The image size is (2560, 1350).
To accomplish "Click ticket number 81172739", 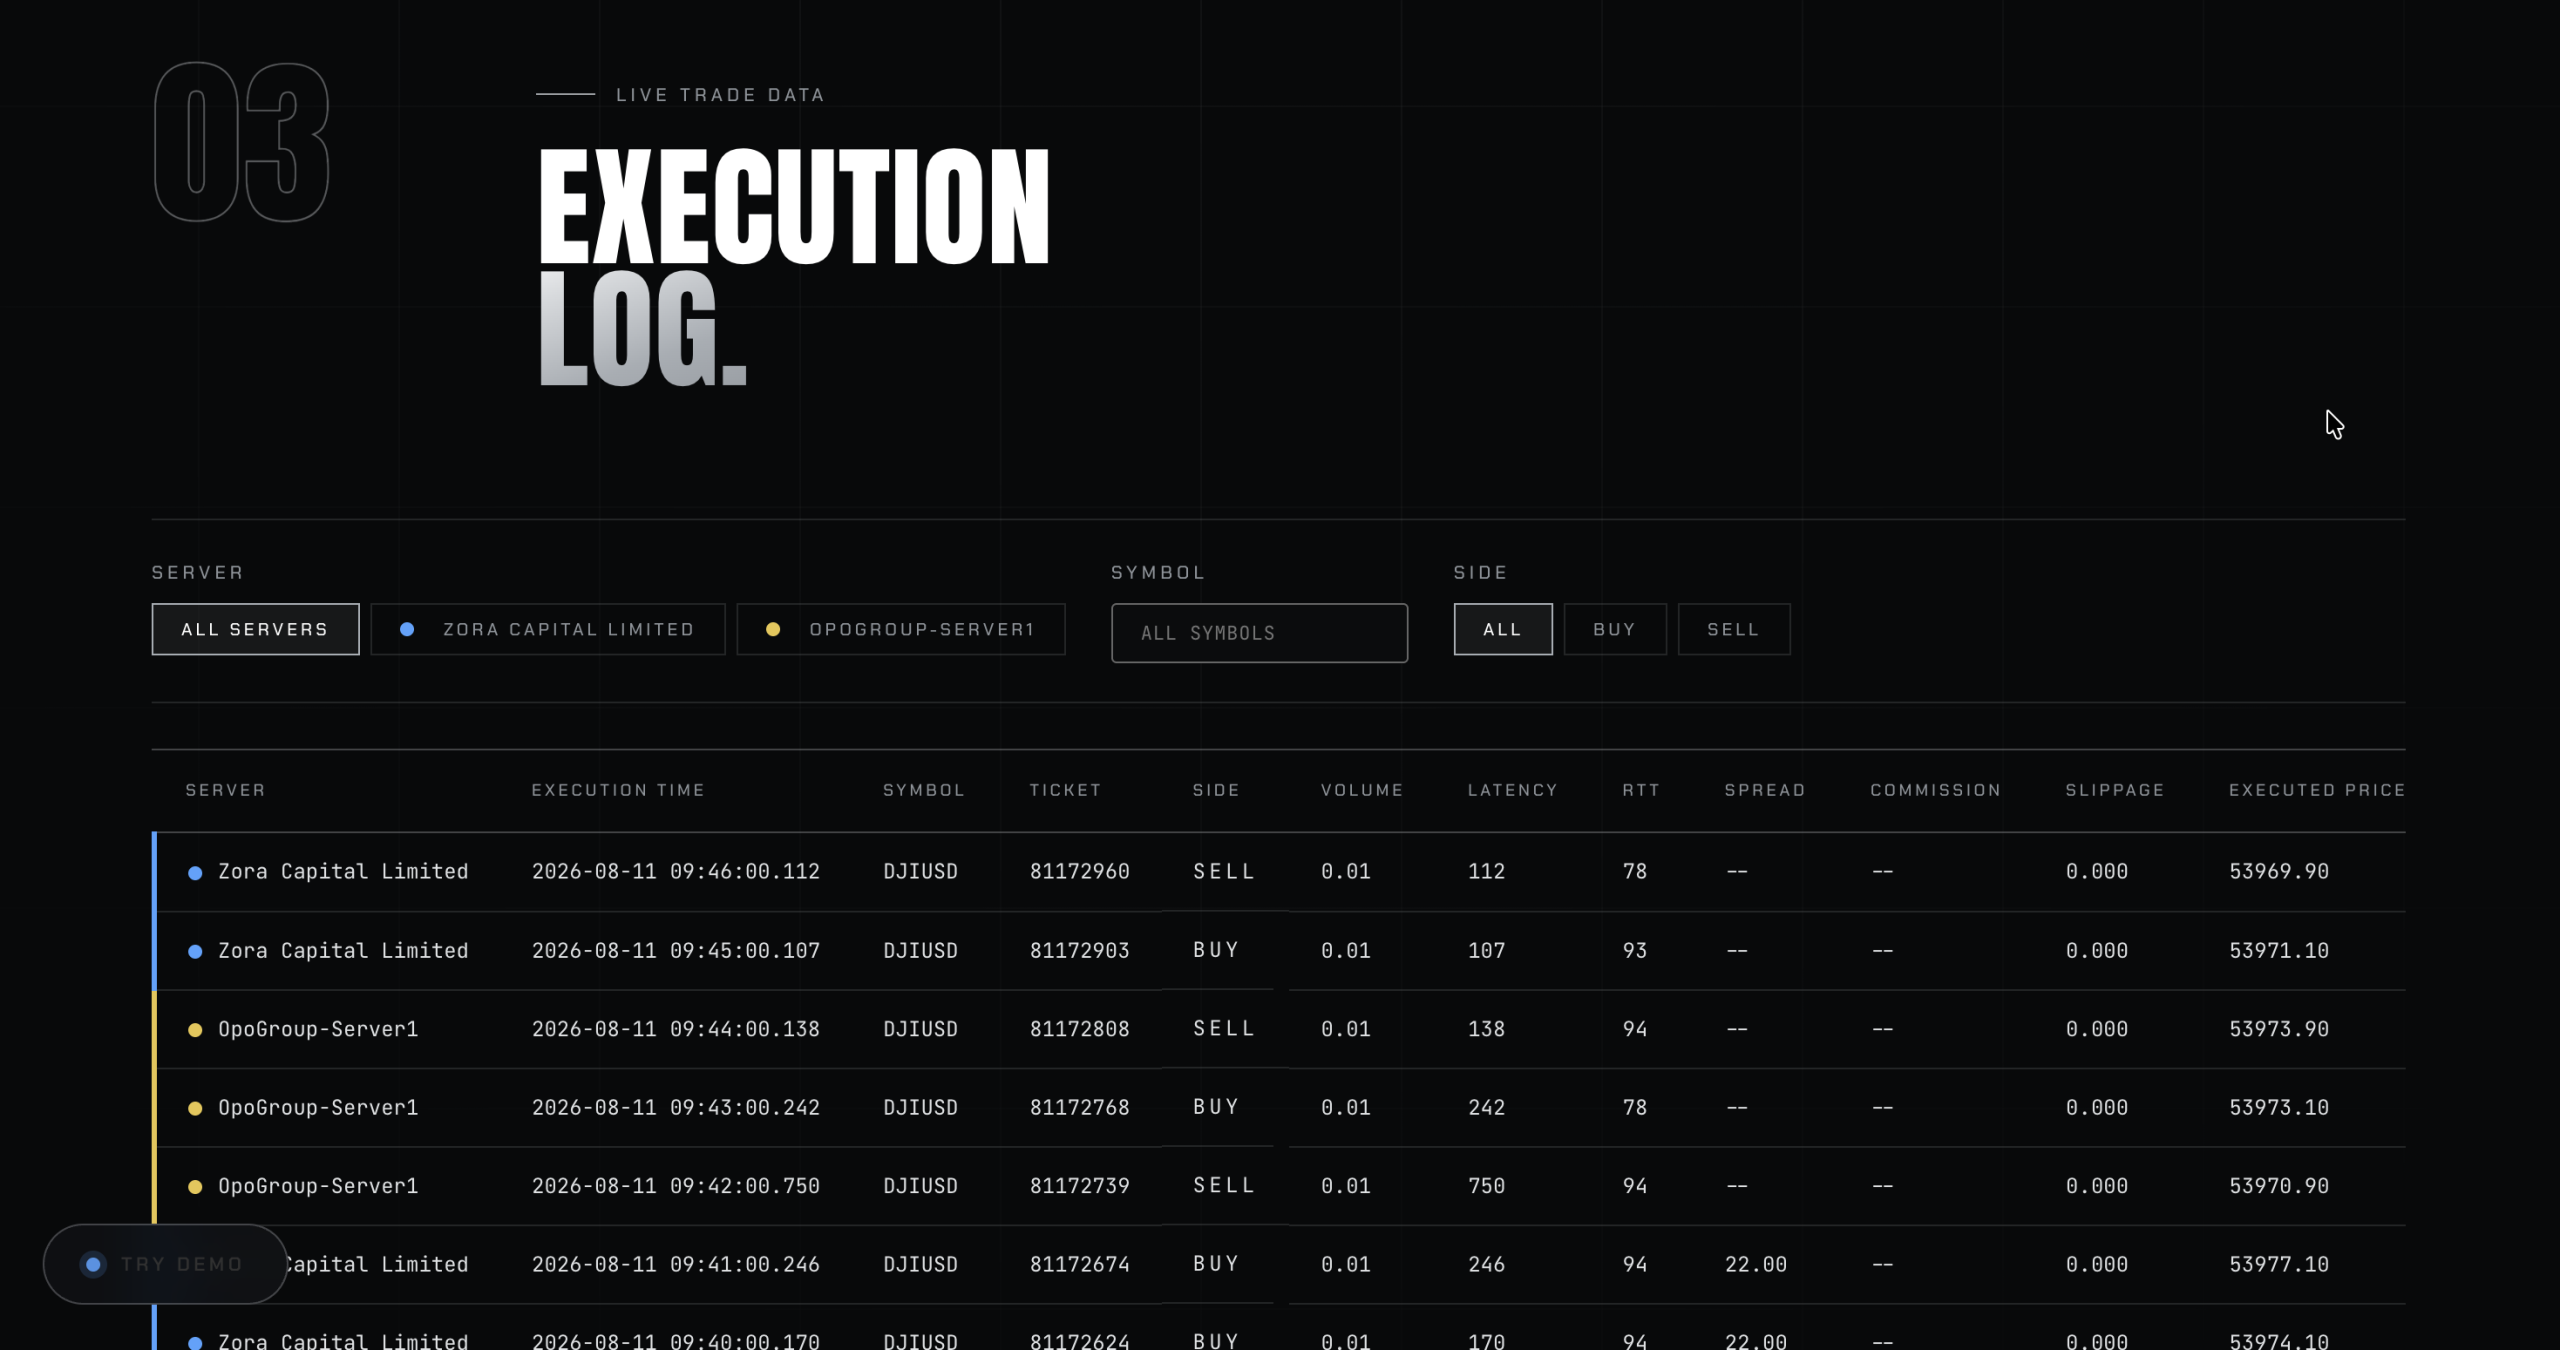I will point(1080,1186).
